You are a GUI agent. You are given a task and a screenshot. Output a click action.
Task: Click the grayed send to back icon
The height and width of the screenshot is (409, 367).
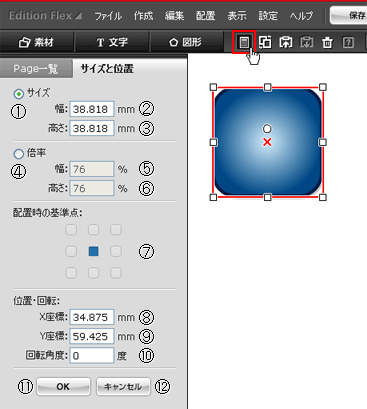click(307, 42)
